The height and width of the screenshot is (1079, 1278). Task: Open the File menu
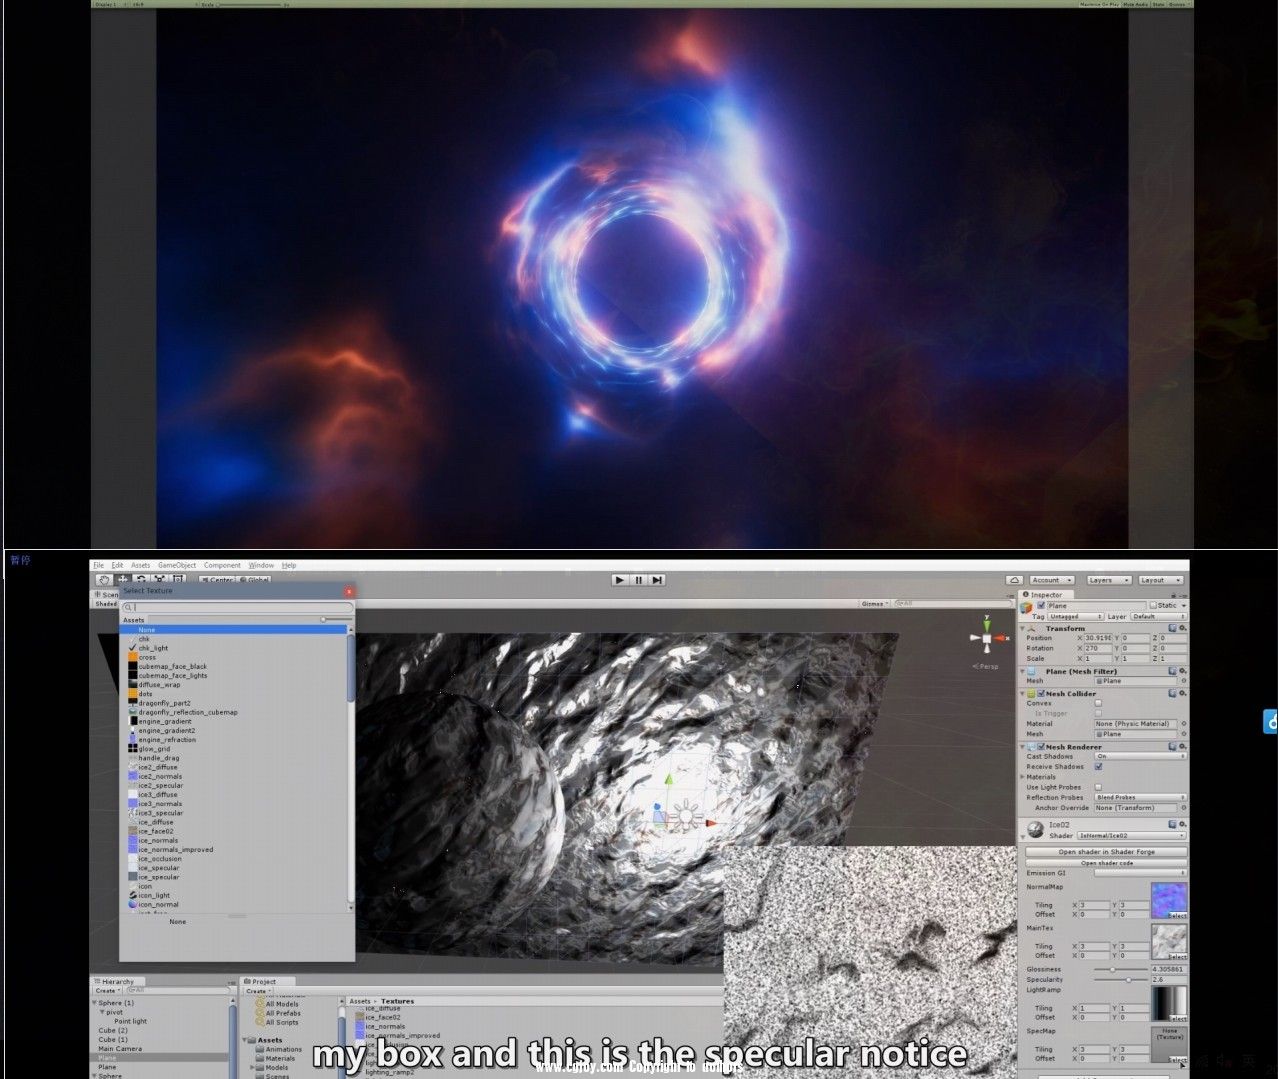[x=98, y=565]
